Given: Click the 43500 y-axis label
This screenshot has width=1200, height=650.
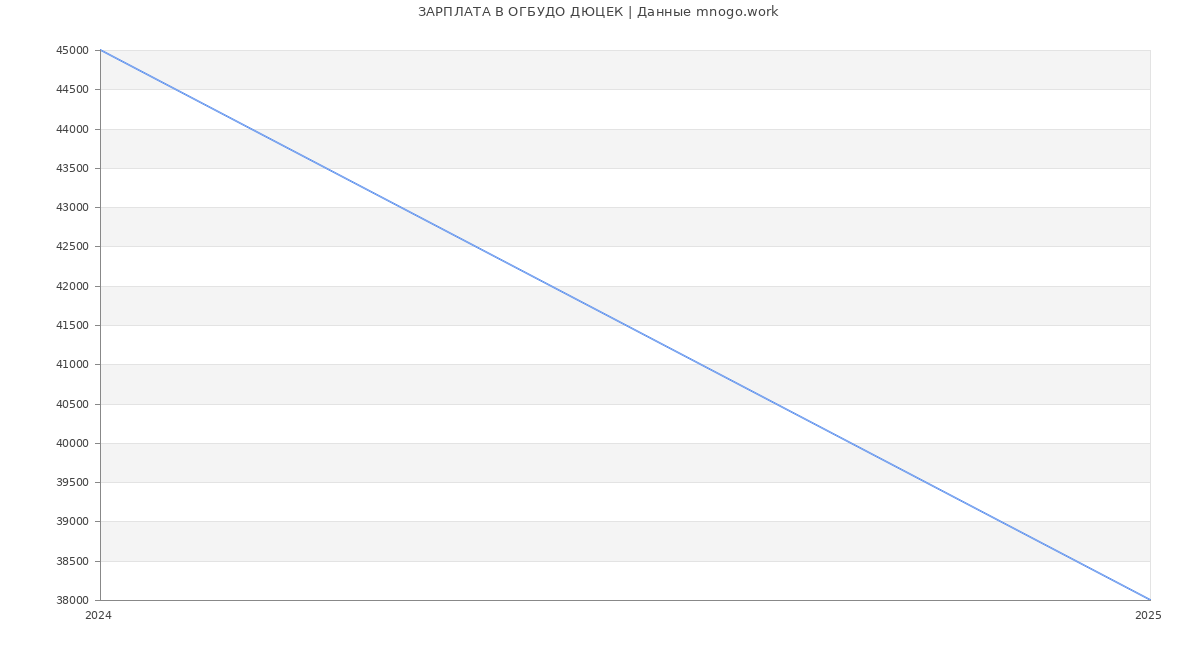Looking at the screenshot, I should [x=73, y=168].
